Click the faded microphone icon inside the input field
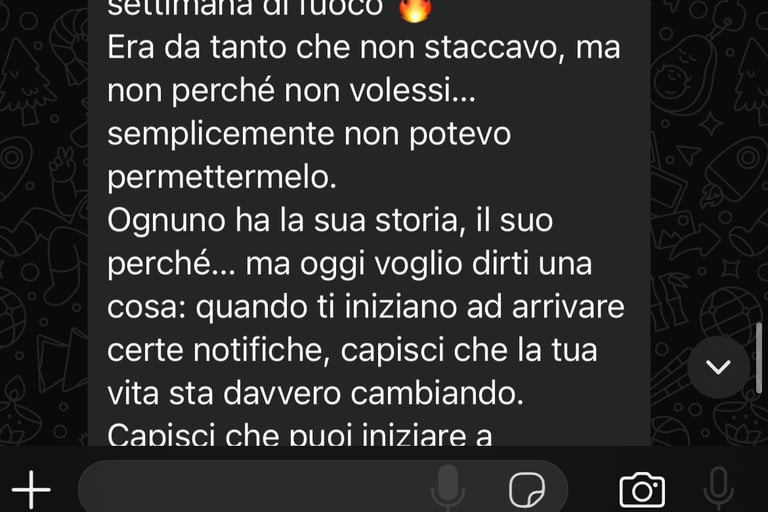 coord(447,487)
